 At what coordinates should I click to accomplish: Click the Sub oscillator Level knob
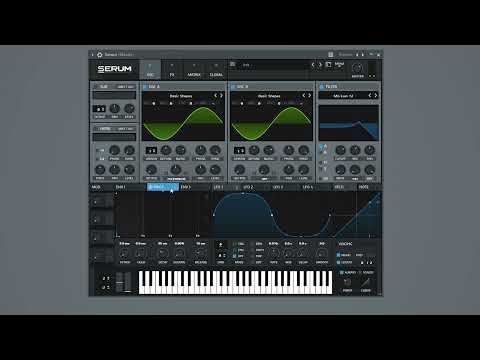click(x=129, y=108)
